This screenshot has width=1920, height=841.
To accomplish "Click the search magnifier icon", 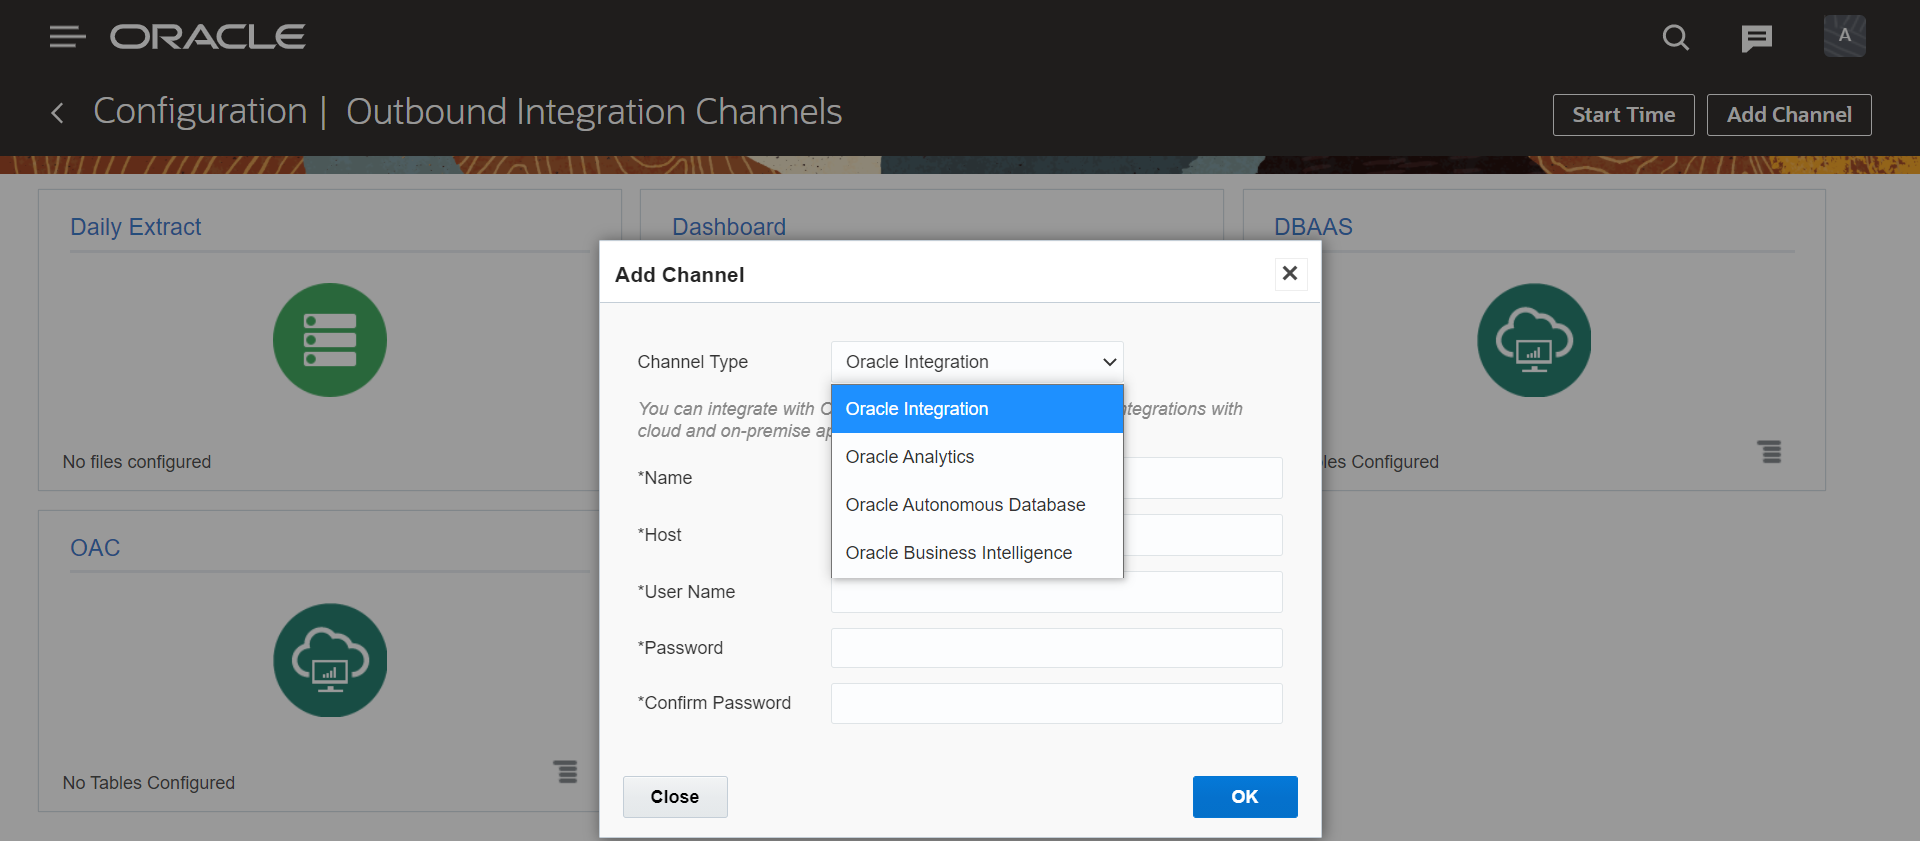I will click(1675, 38).
